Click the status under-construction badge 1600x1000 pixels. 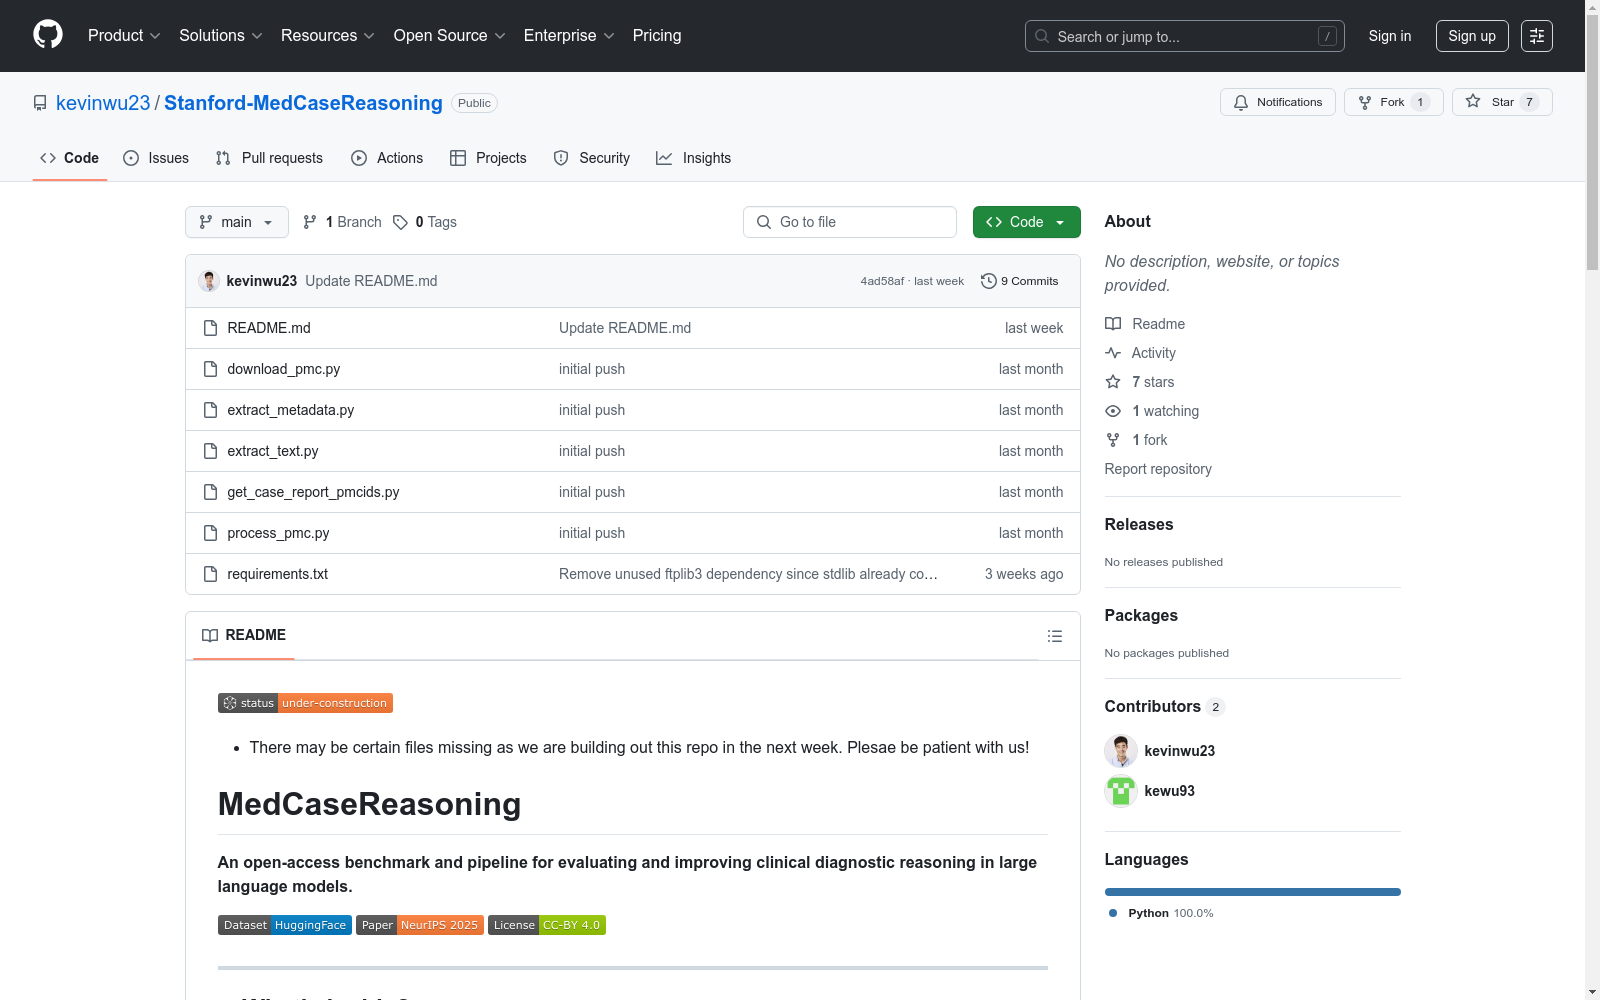point(305,703)
